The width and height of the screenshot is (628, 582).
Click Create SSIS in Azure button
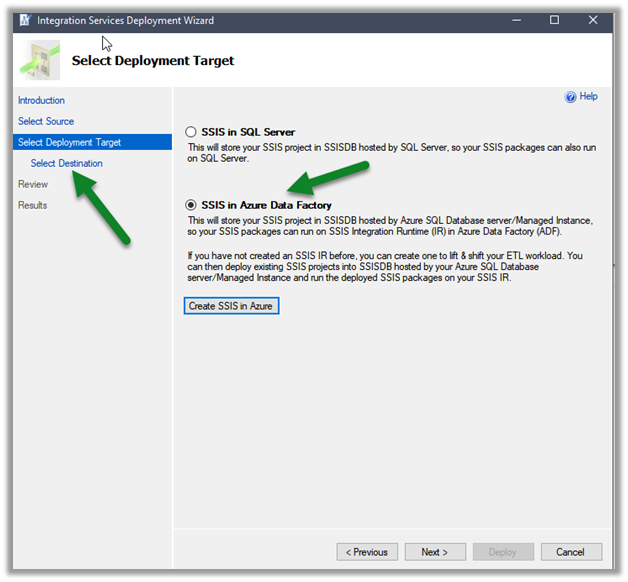tap(231, 306)
